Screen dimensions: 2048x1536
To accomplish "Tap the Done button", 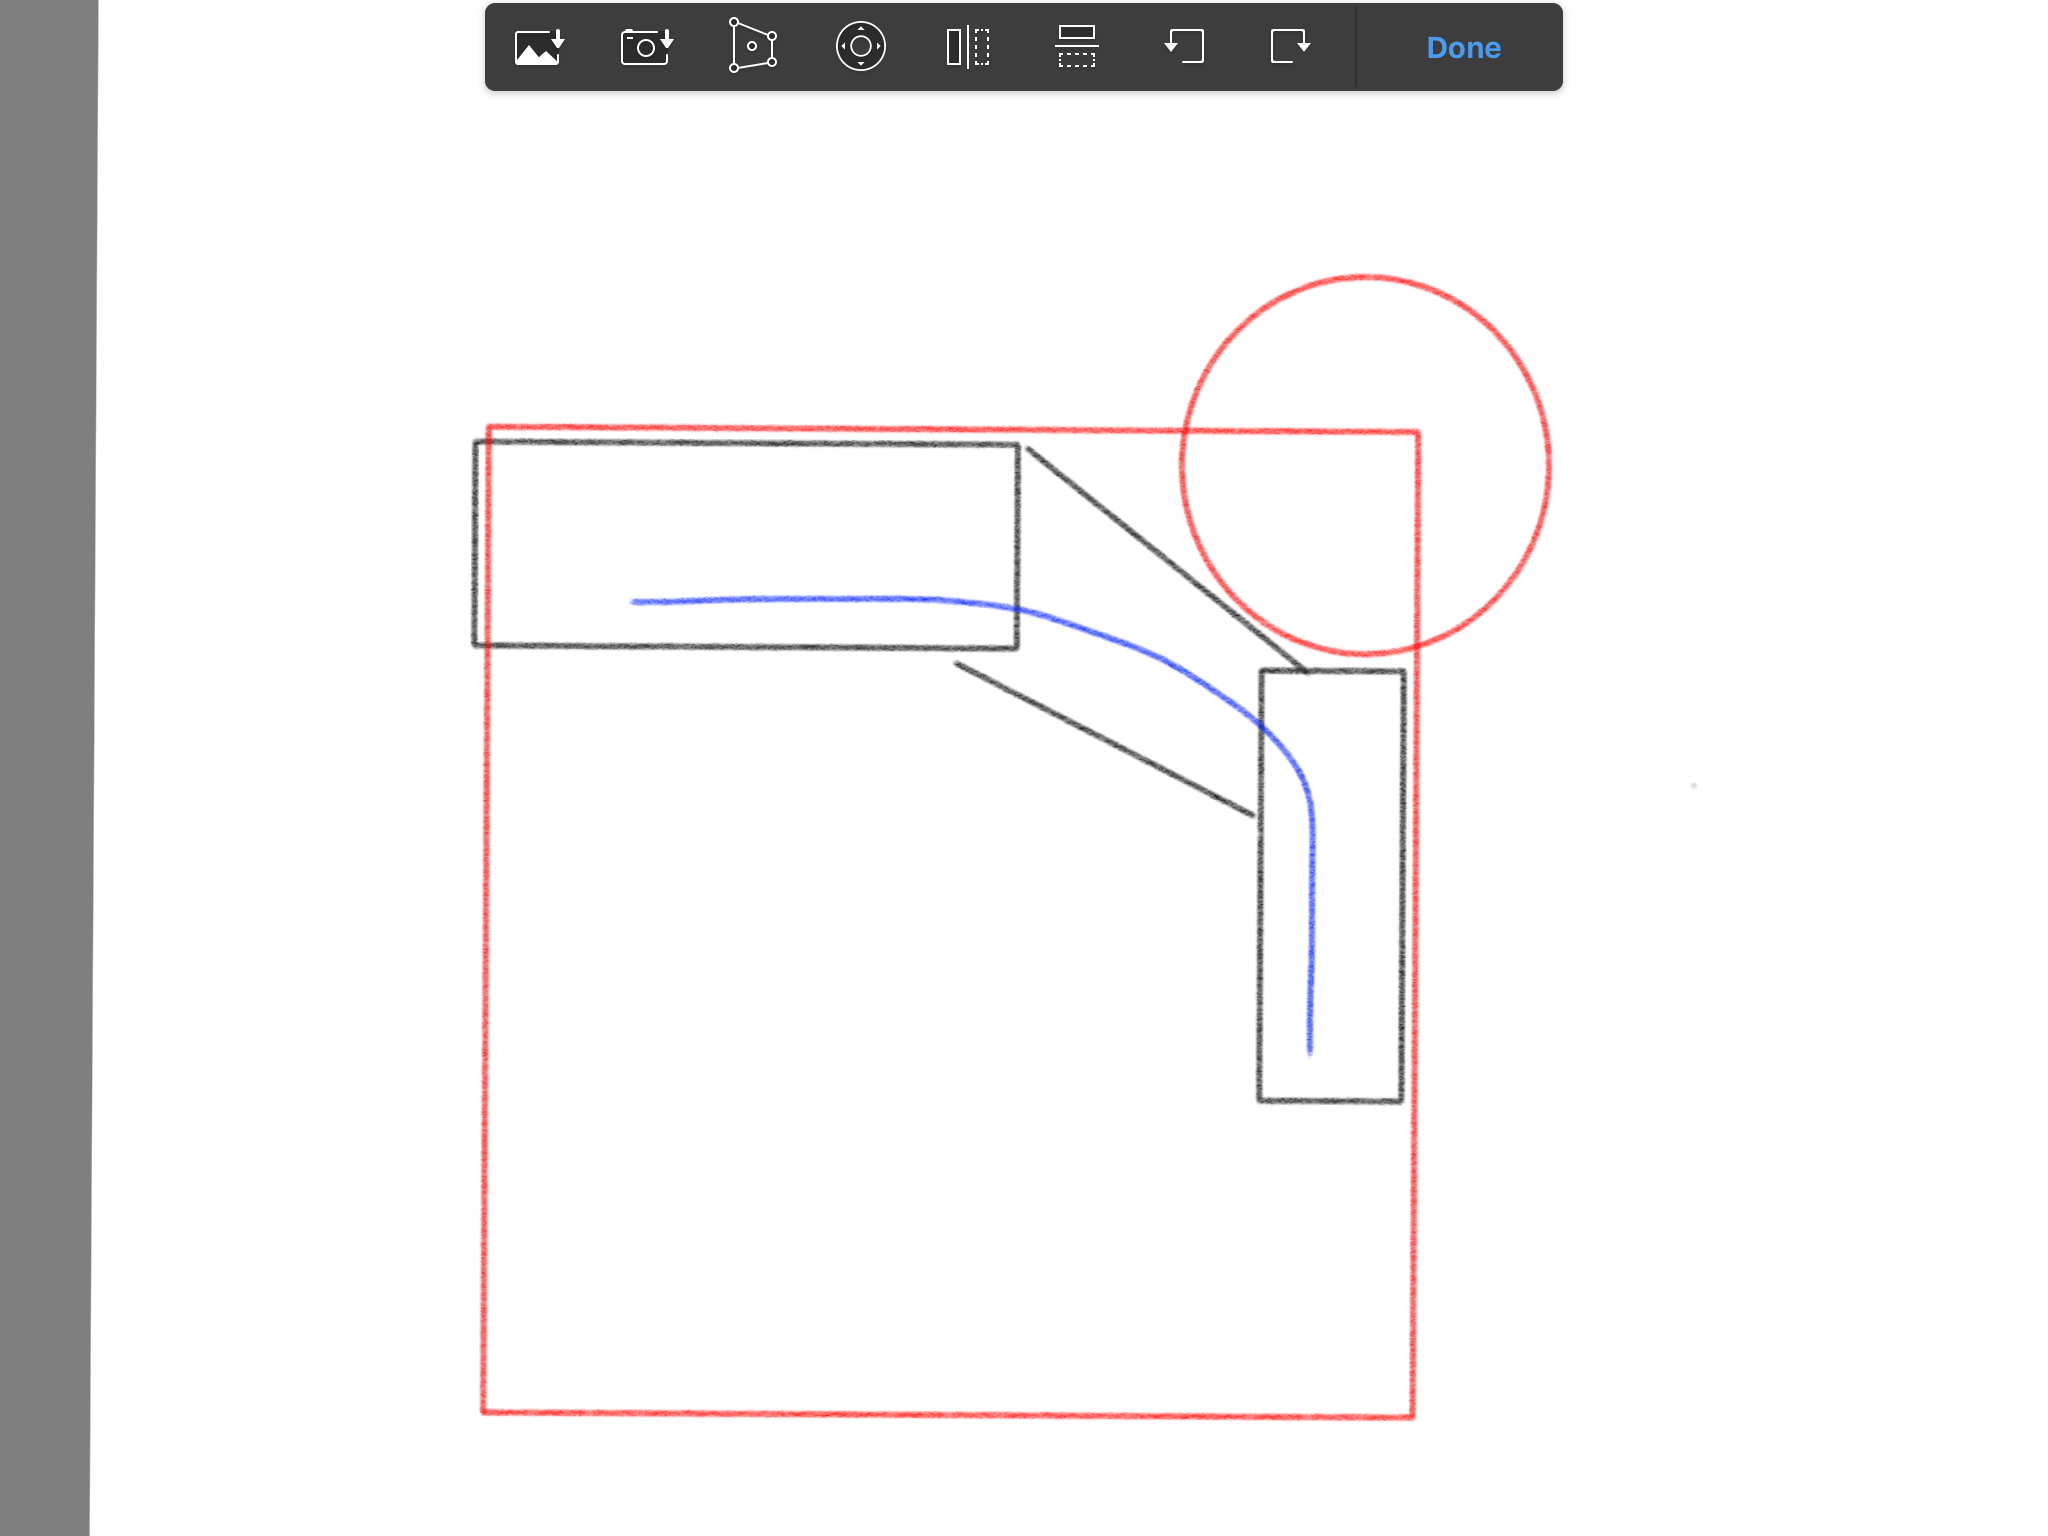I will pyautogui.click(x=1463, y=48).
